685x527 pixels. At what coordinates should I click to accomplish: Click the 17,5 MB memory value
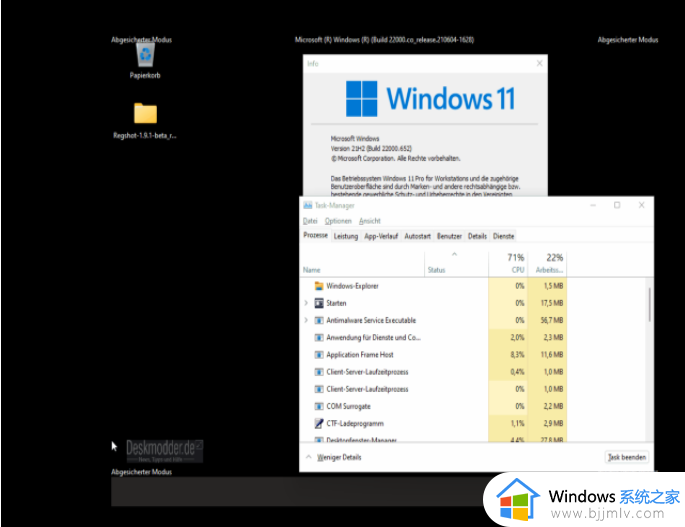[552, 303]
